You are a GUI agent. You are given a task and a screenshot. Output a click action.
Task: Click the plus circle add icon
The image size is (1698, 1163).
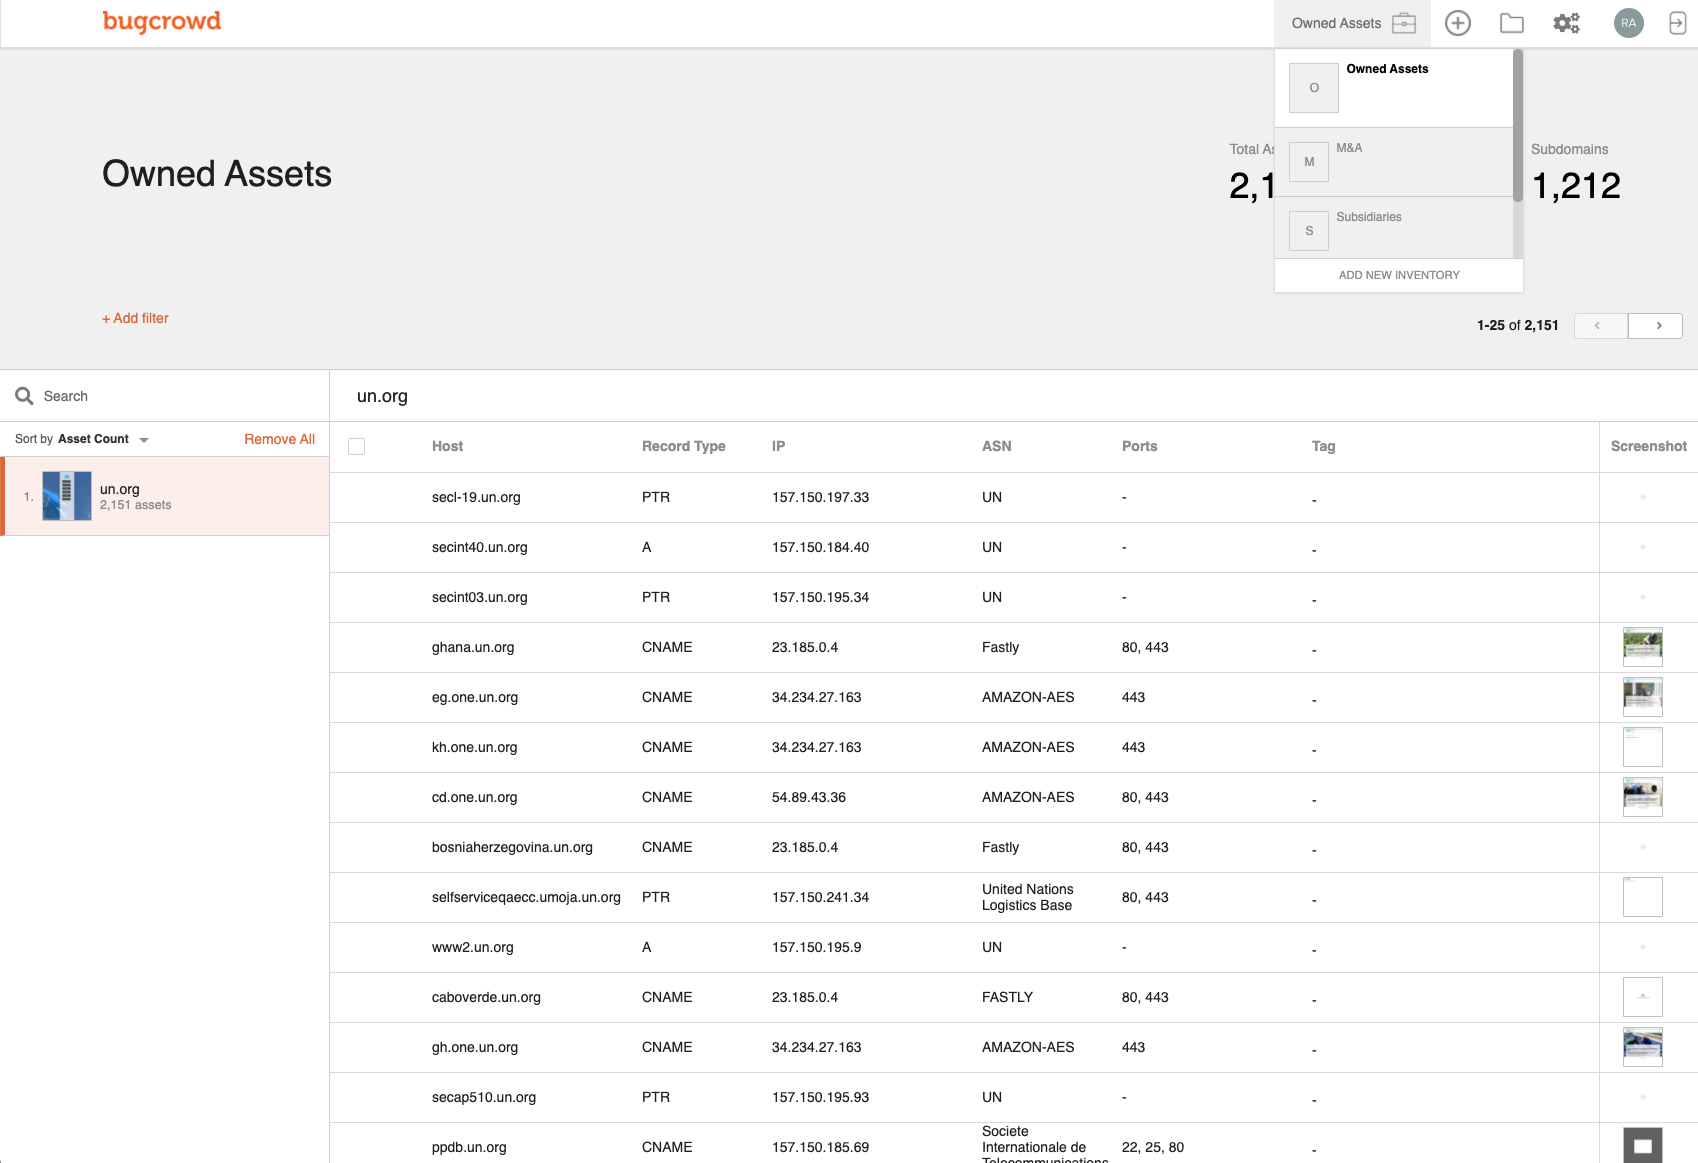pos(1458,23)
